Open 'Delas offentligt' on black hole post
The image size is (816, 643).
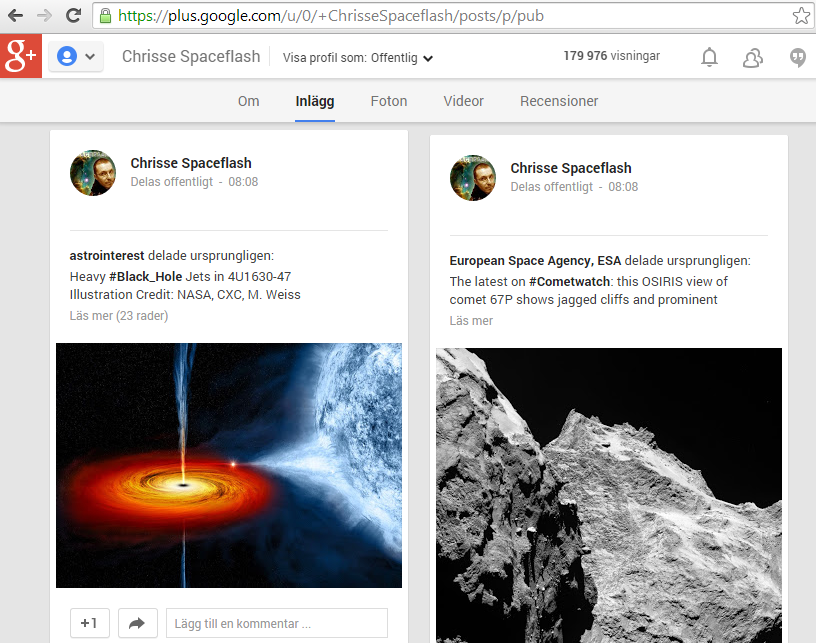[x=172, y=182]
